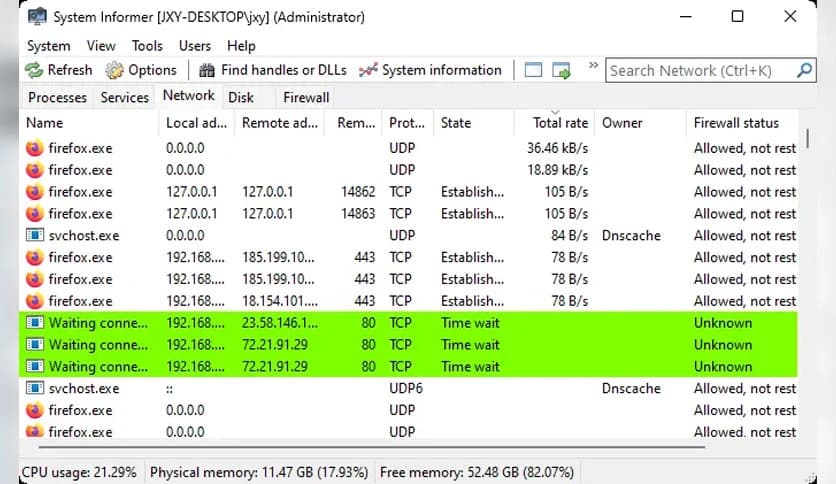The image size is (836, 484).
Task: Click the 18.89 kB/s total rate
Action: 557,170
